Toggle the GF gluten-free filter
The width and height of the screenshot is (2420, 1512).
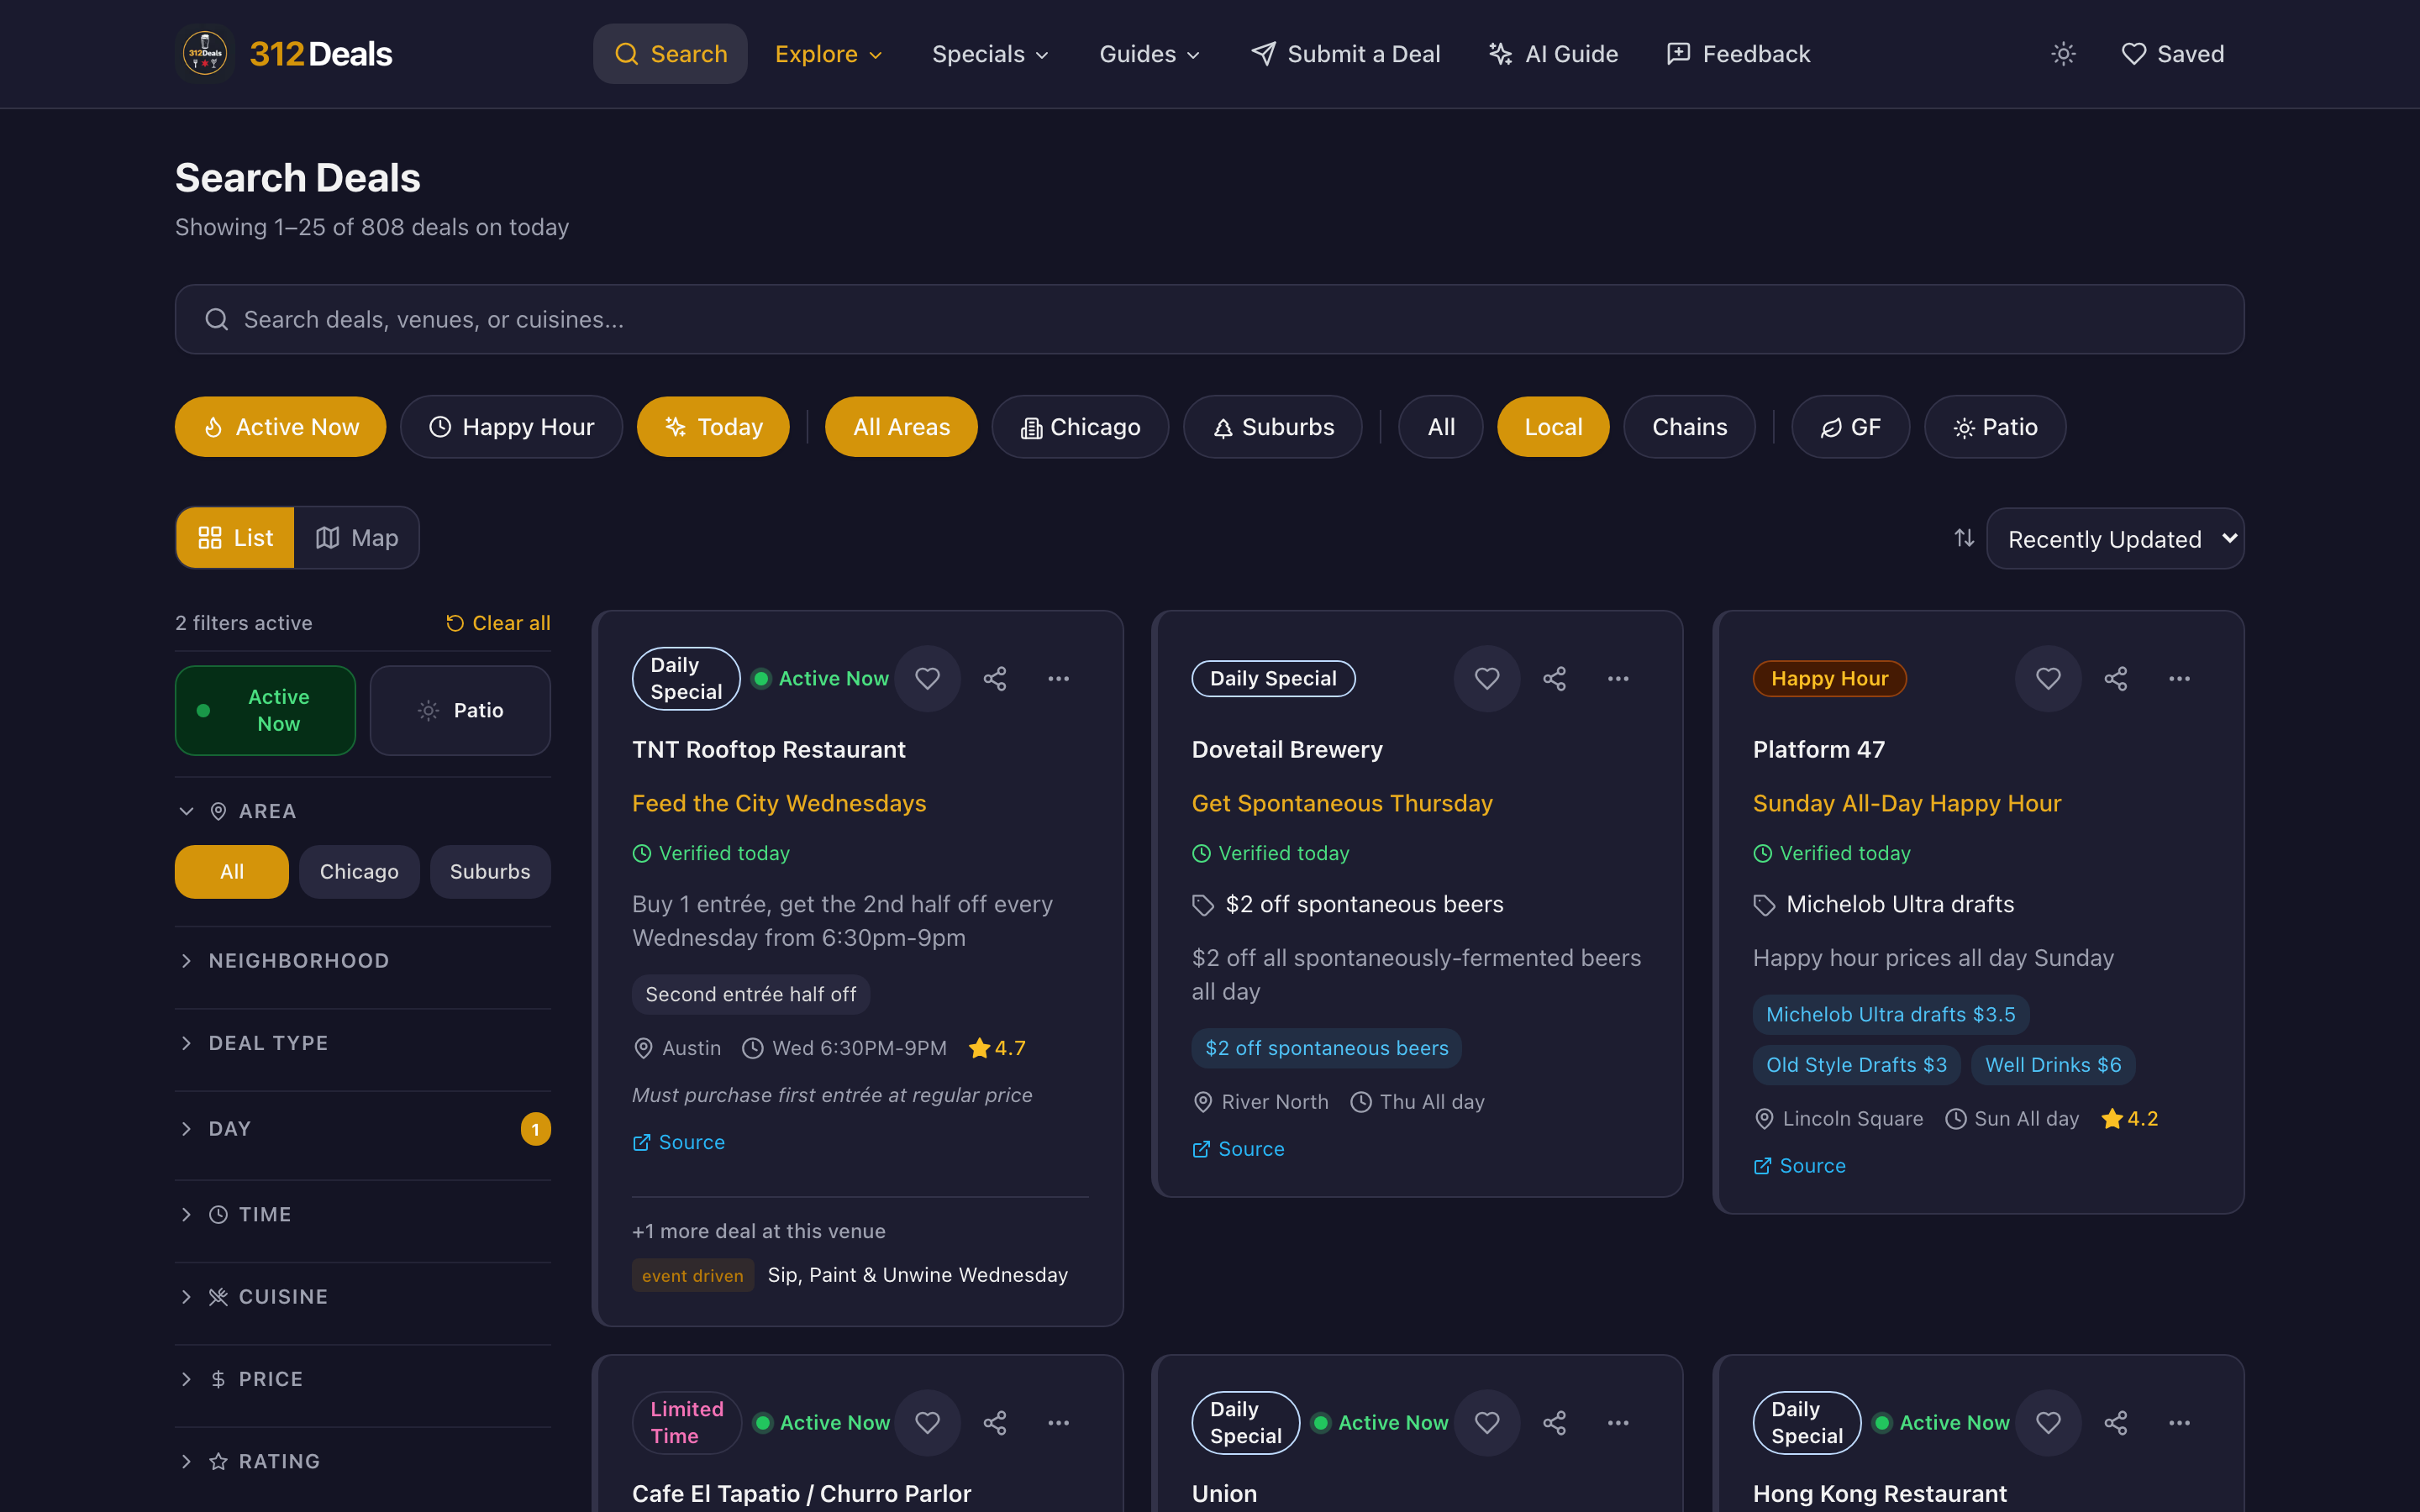pyautogui.click(x=1850, y=427)
